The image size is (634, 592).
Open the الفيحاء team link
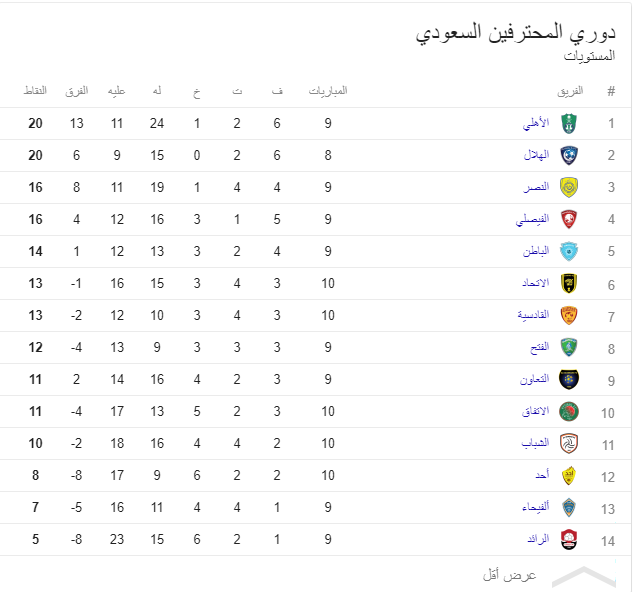coord(536,506)
